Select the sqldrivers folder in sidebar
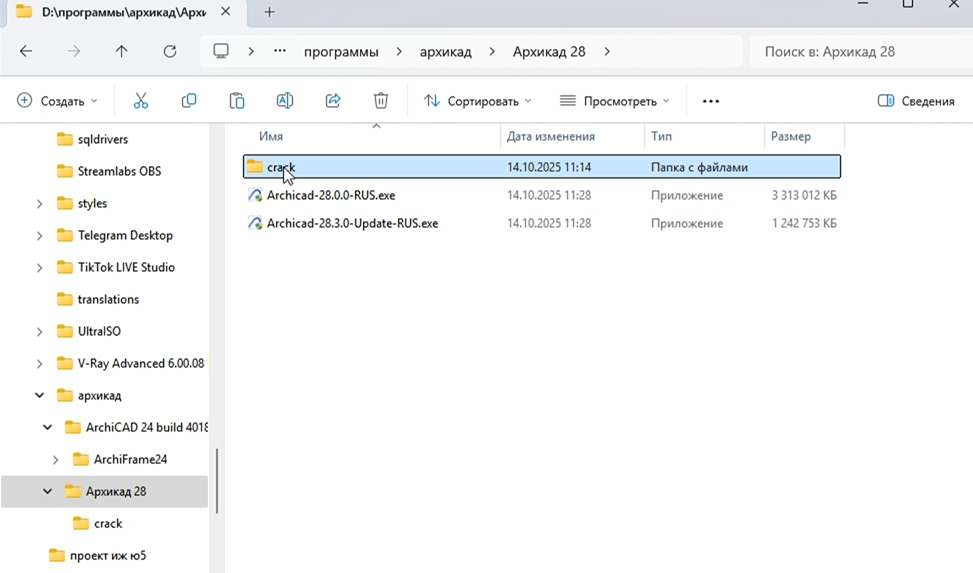The height and width of the screenshot is (573, 973). (x=103, y=139)
